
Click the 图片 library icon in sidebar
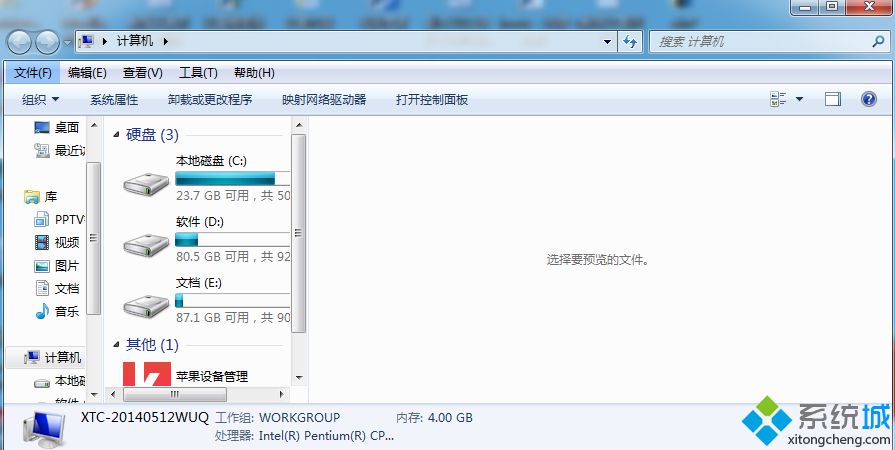[x=42, y=266]
